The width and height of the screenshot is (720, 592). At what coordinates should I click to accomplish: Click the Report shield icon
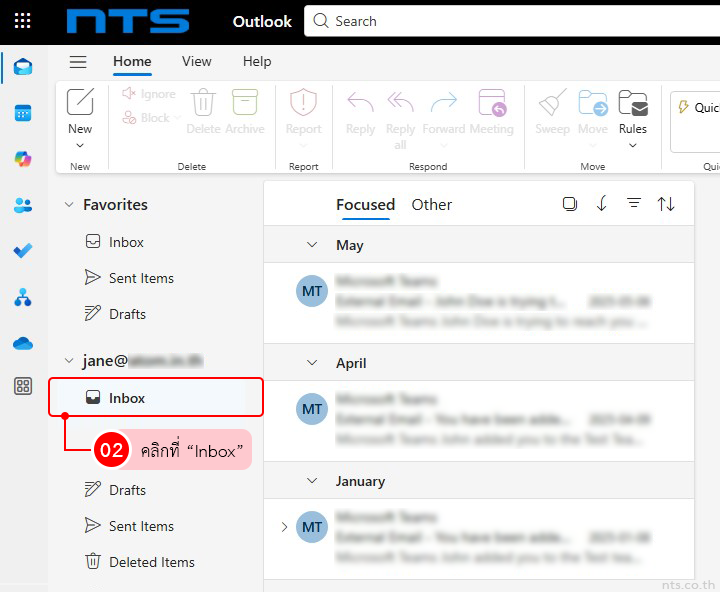[303, 102]
